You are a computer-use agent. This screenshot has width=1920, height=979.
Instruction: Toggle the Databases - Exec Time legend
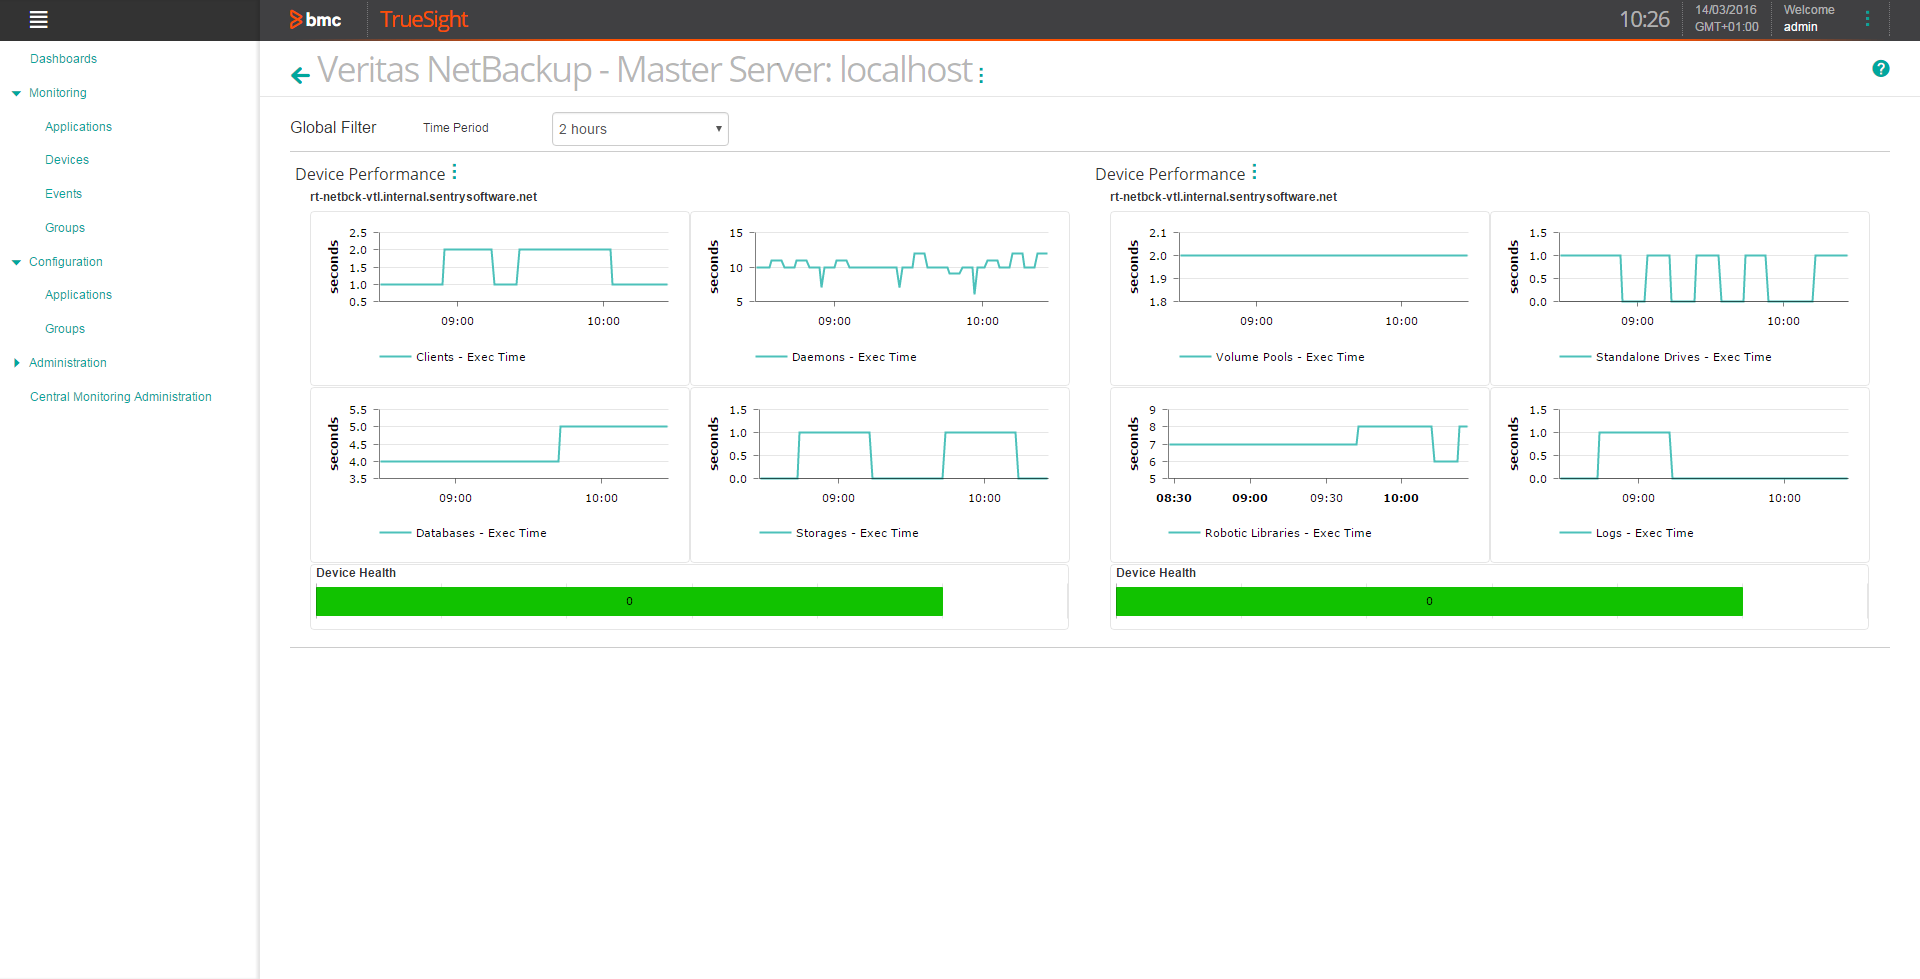click(463, 533)
